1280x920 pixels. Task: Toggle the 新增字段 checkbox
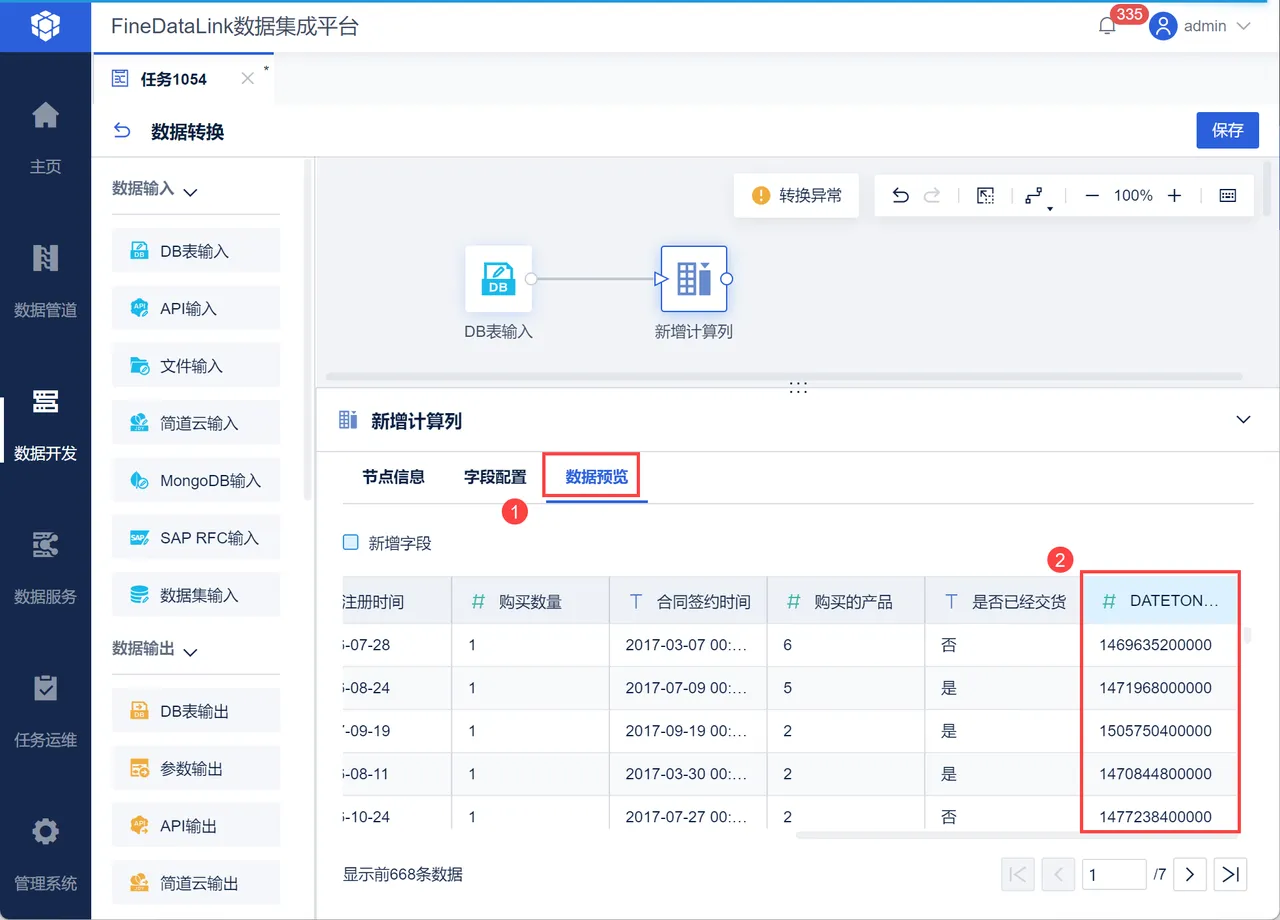[351, 543]
